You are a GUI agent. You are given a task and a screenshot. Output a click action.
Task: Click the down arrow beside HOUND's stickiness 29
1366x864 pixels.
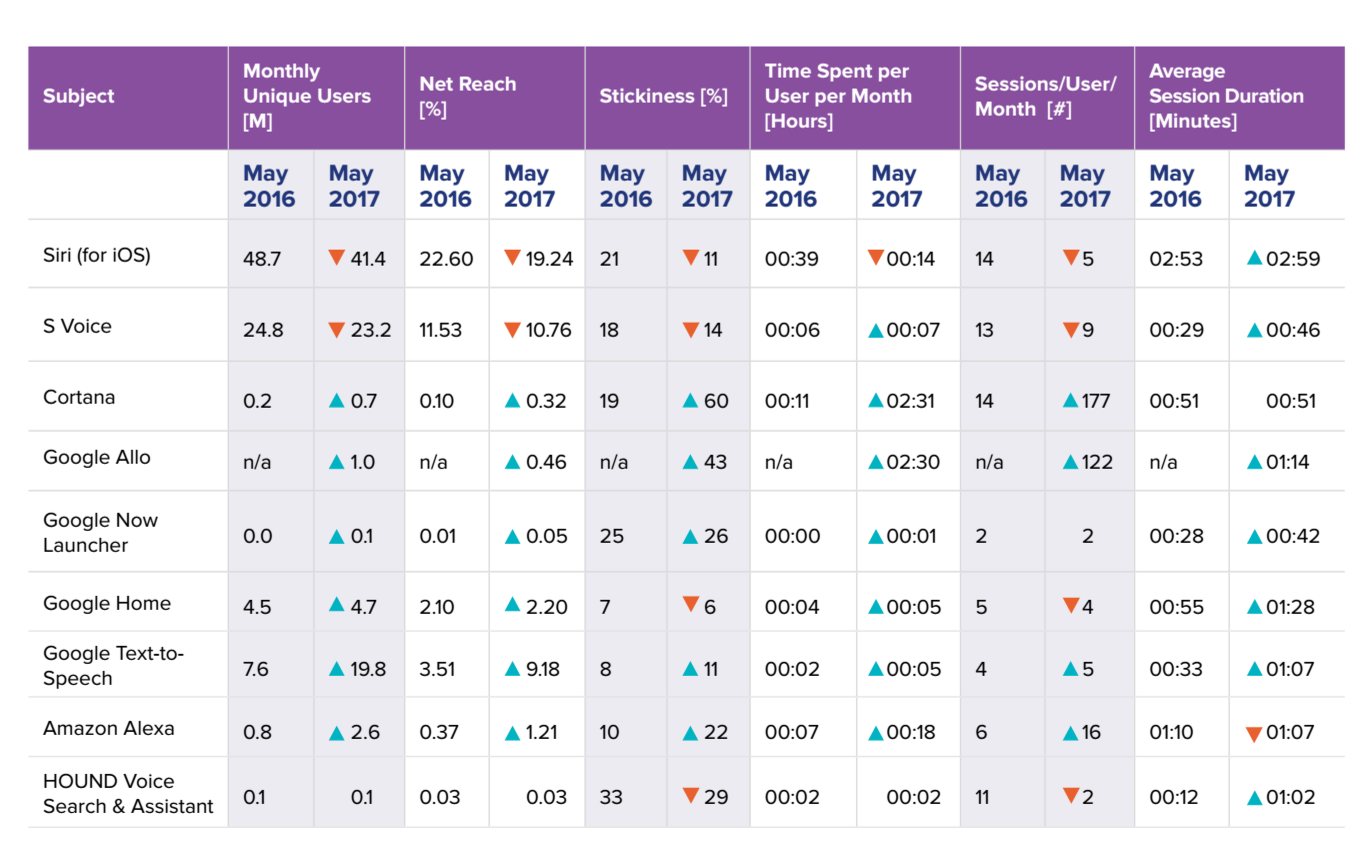click(691, 796)
